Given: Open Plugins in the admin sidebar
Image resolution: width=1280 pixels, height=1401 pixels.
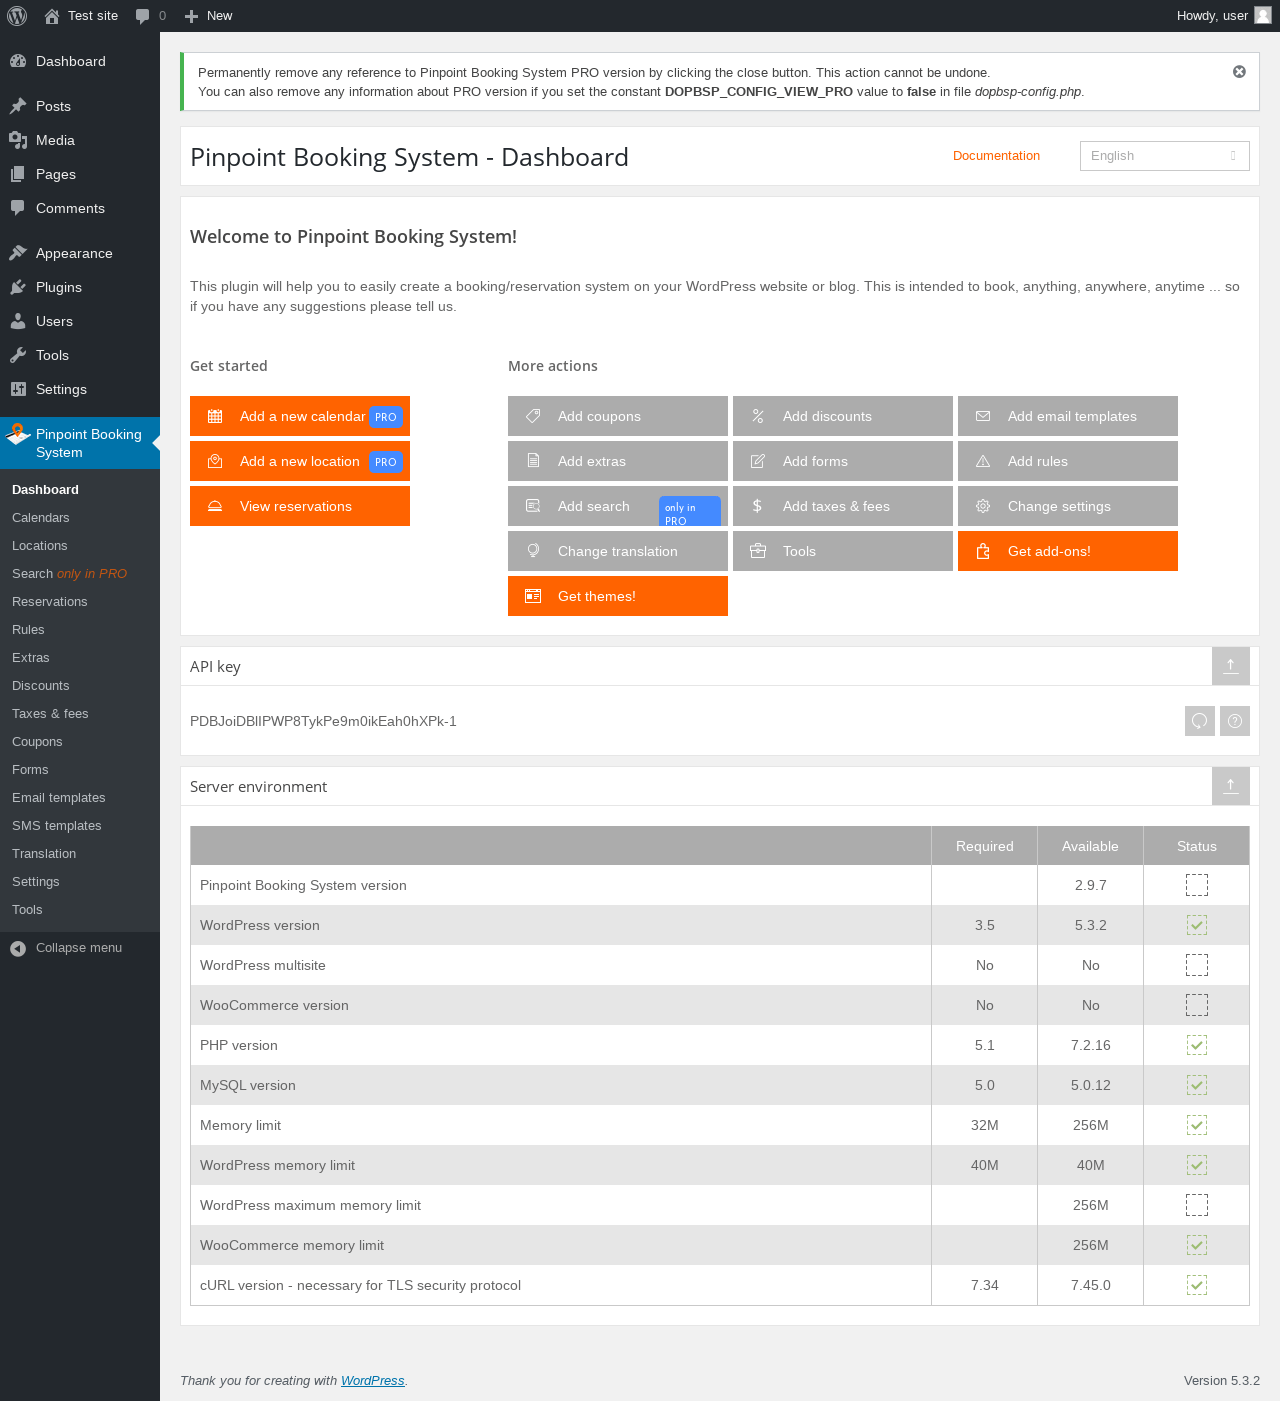Looking at the screenshot, I should click(x=59, y=287).
